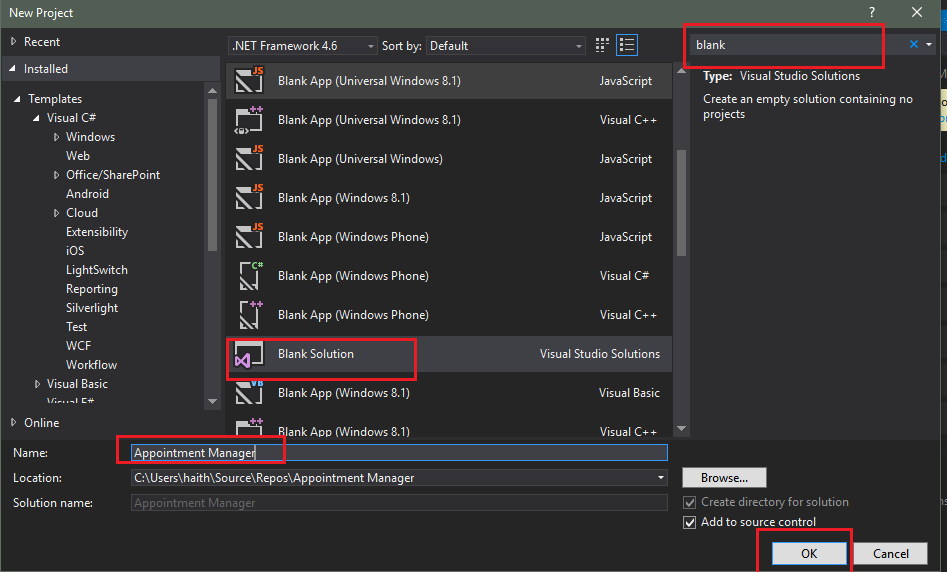Select the Extensibility template category
The height and width of the screenshot is (572, 947).
tap(97, 232)
